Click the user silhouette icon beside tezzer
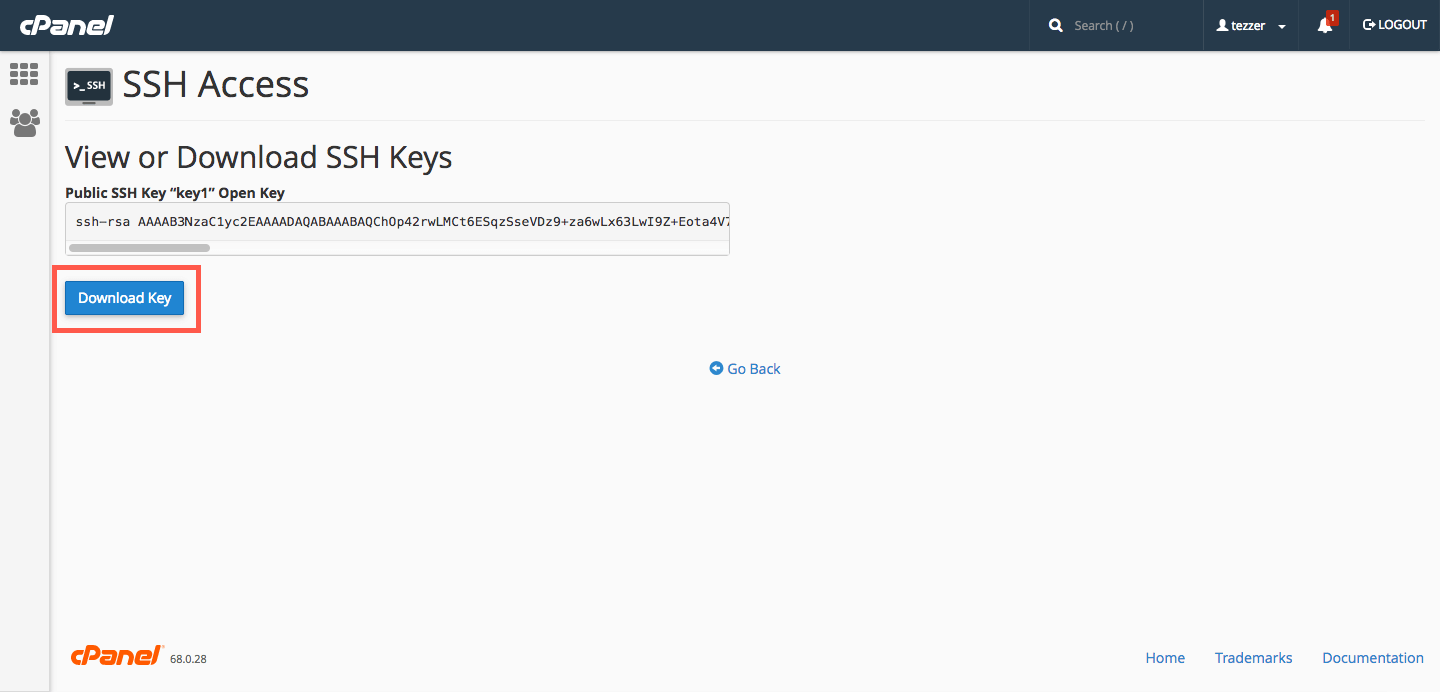The width and height of the screenshot is (1440, 692). pos(1222,25)
